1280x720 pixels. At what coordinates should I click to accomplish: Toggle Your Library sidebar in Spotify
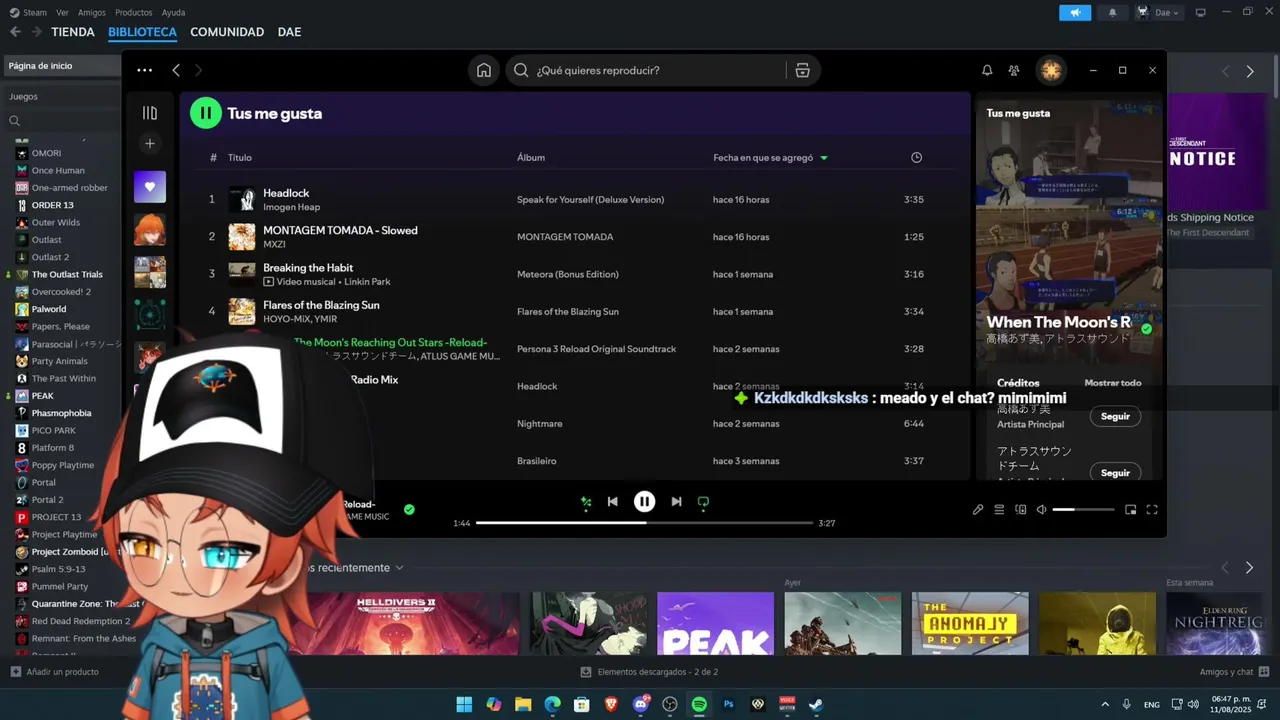point(150,113)
